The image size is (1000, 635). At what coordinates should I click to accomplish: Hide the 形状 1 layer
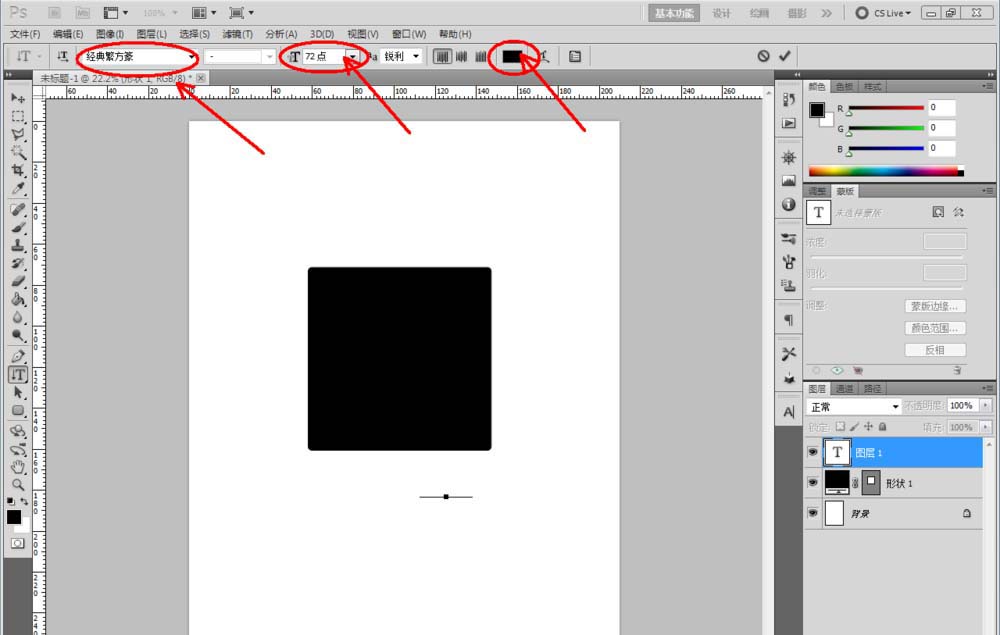(812, 483)
